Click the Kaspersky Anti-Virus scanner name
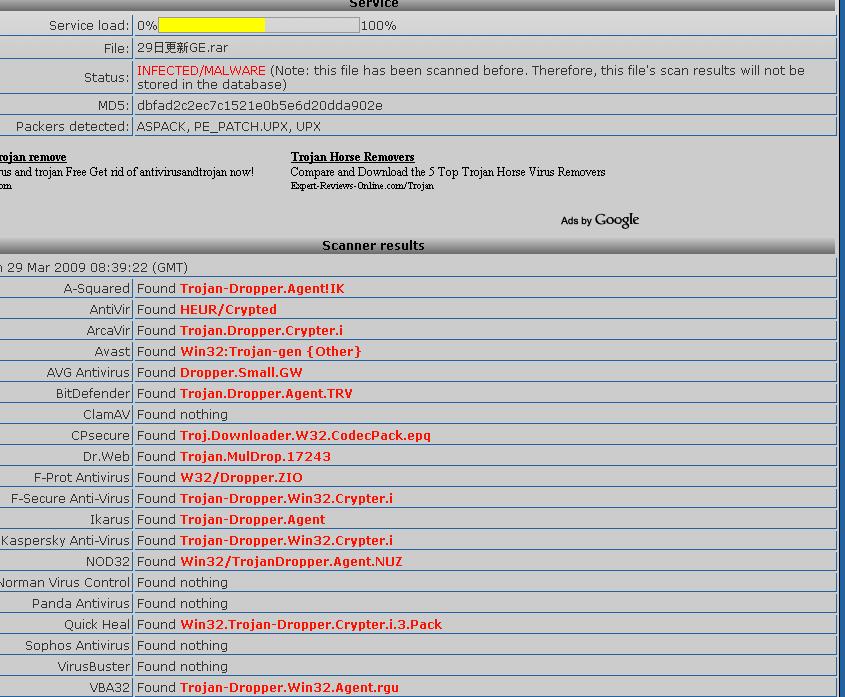This screenshot has width=845, height=697. pos(65,541)
